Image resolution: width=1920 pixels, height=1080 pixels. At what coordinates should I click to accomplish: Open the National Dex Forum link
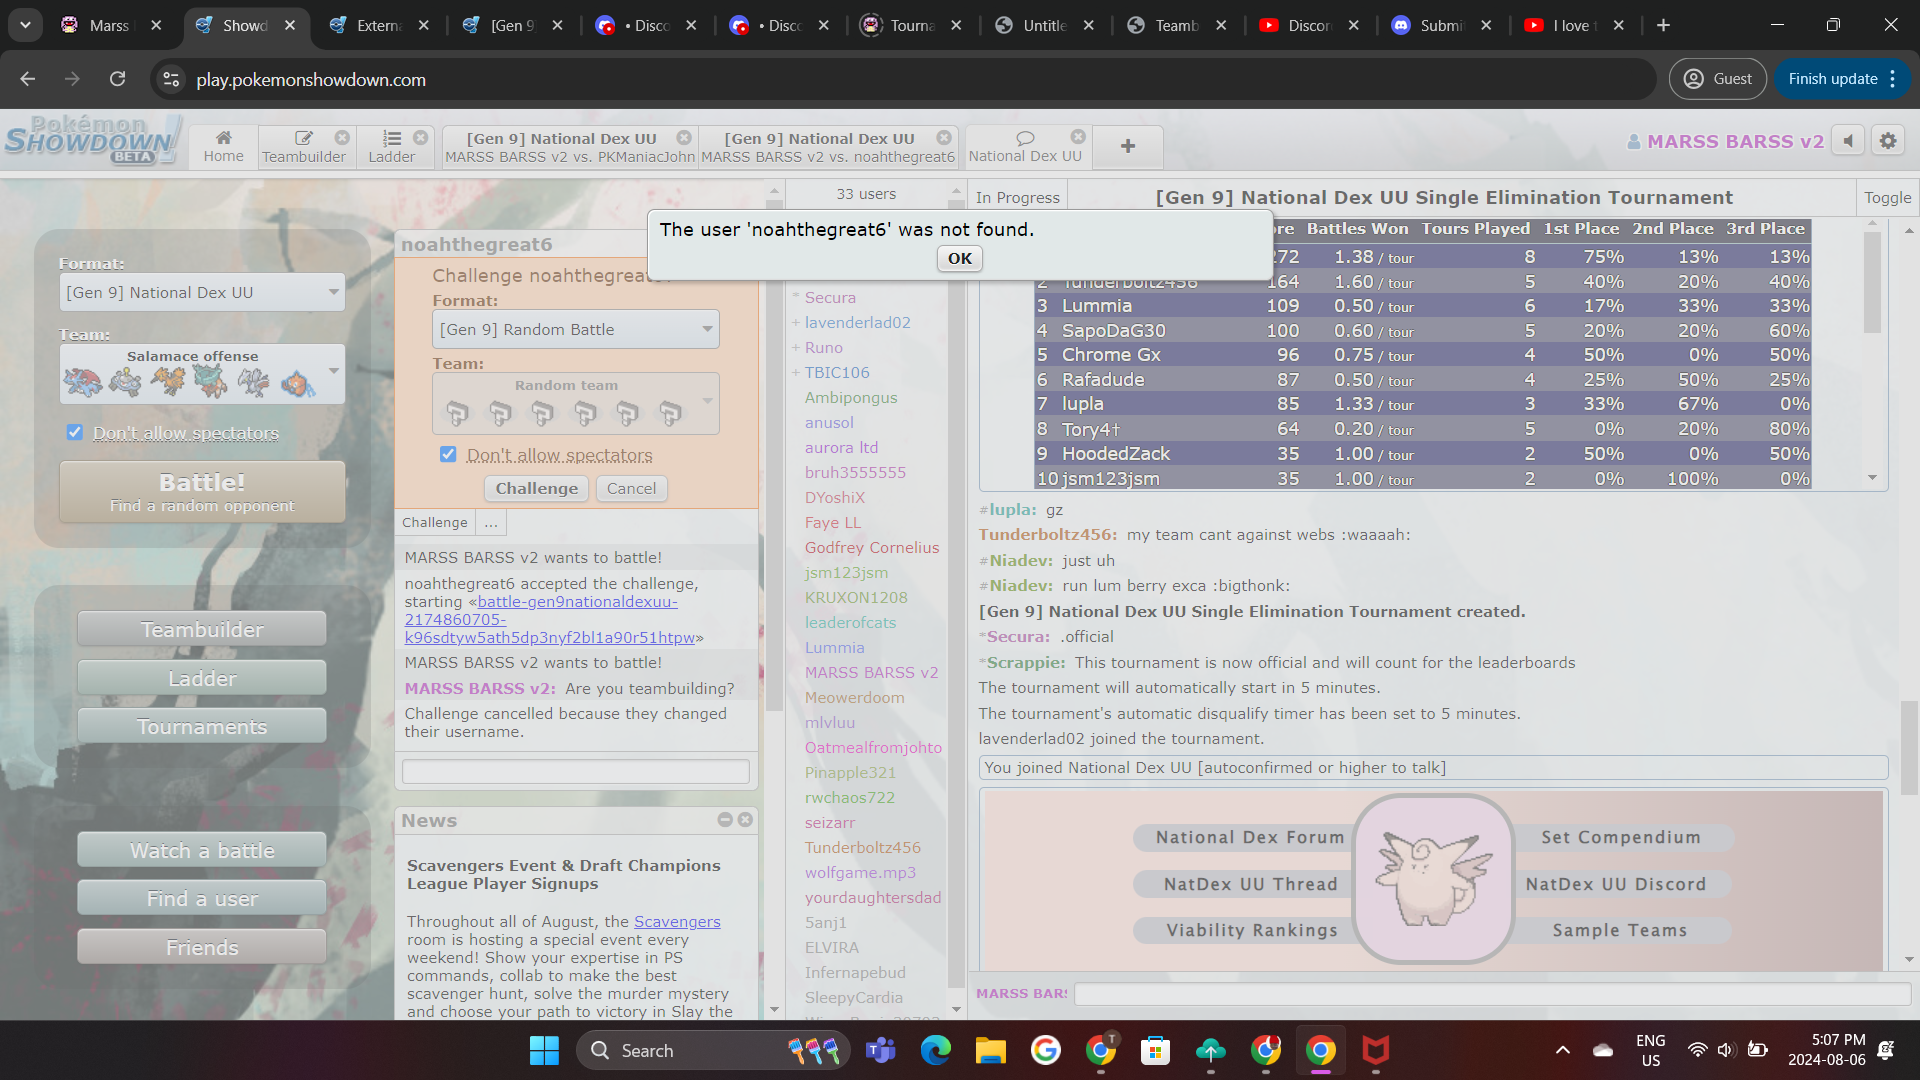[x=1250, y=837]
